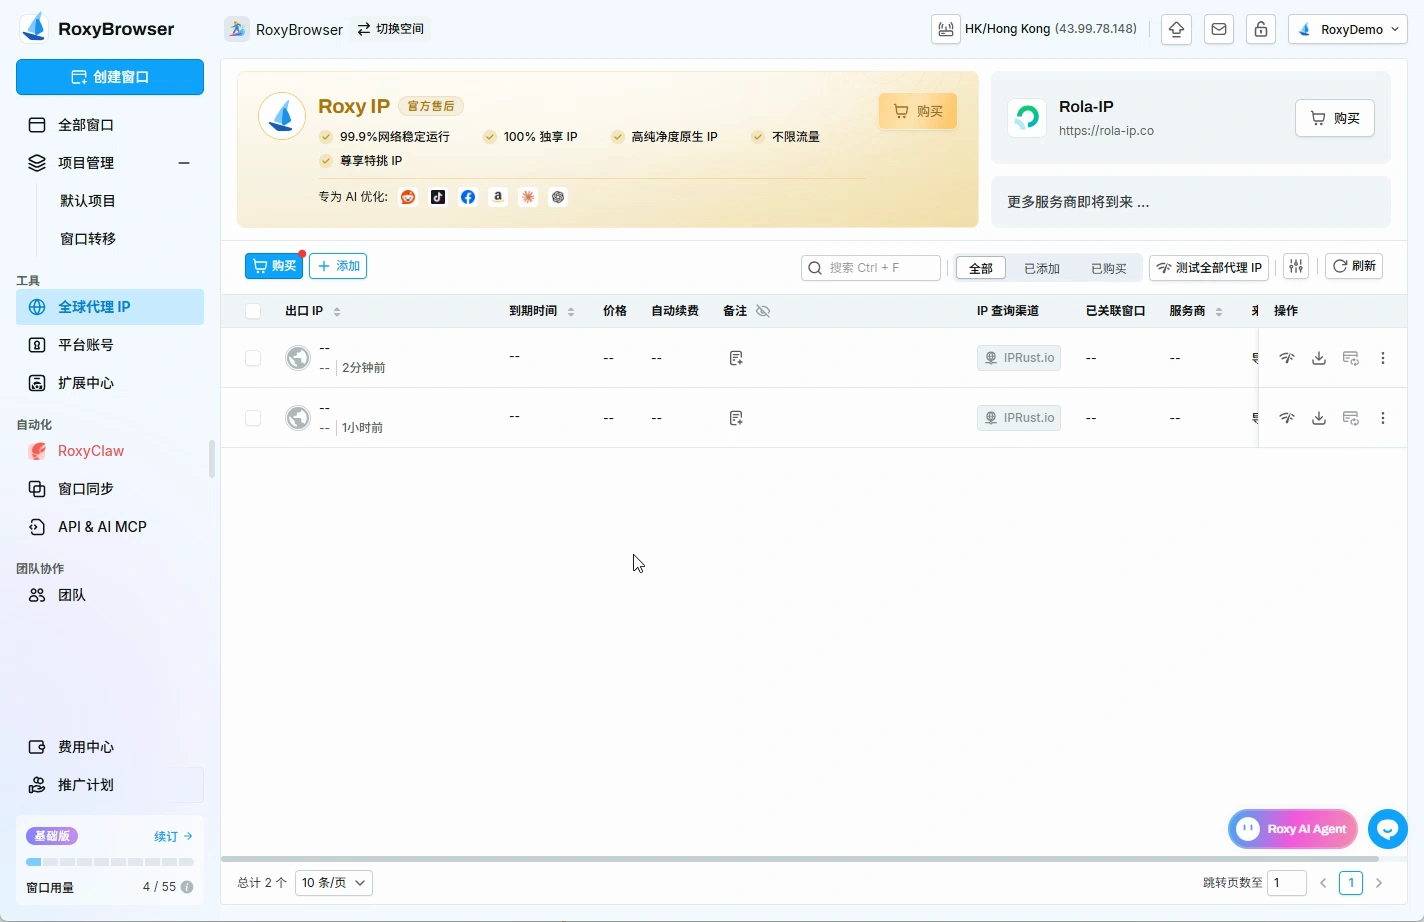Click the Reddit icon in AI optimization row
Screen dimensions: 1424x922
click(408, 197)
